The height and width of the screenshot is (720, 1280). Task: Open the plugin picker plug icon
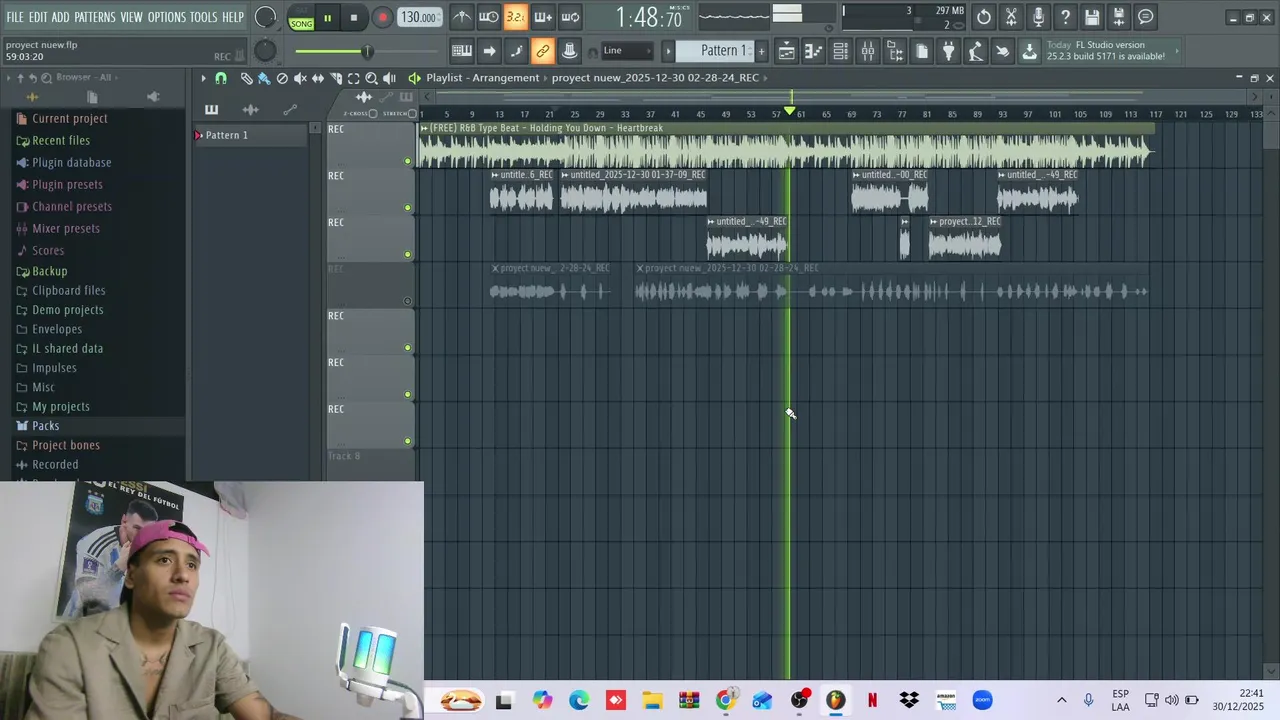click(x=949, y=51)
